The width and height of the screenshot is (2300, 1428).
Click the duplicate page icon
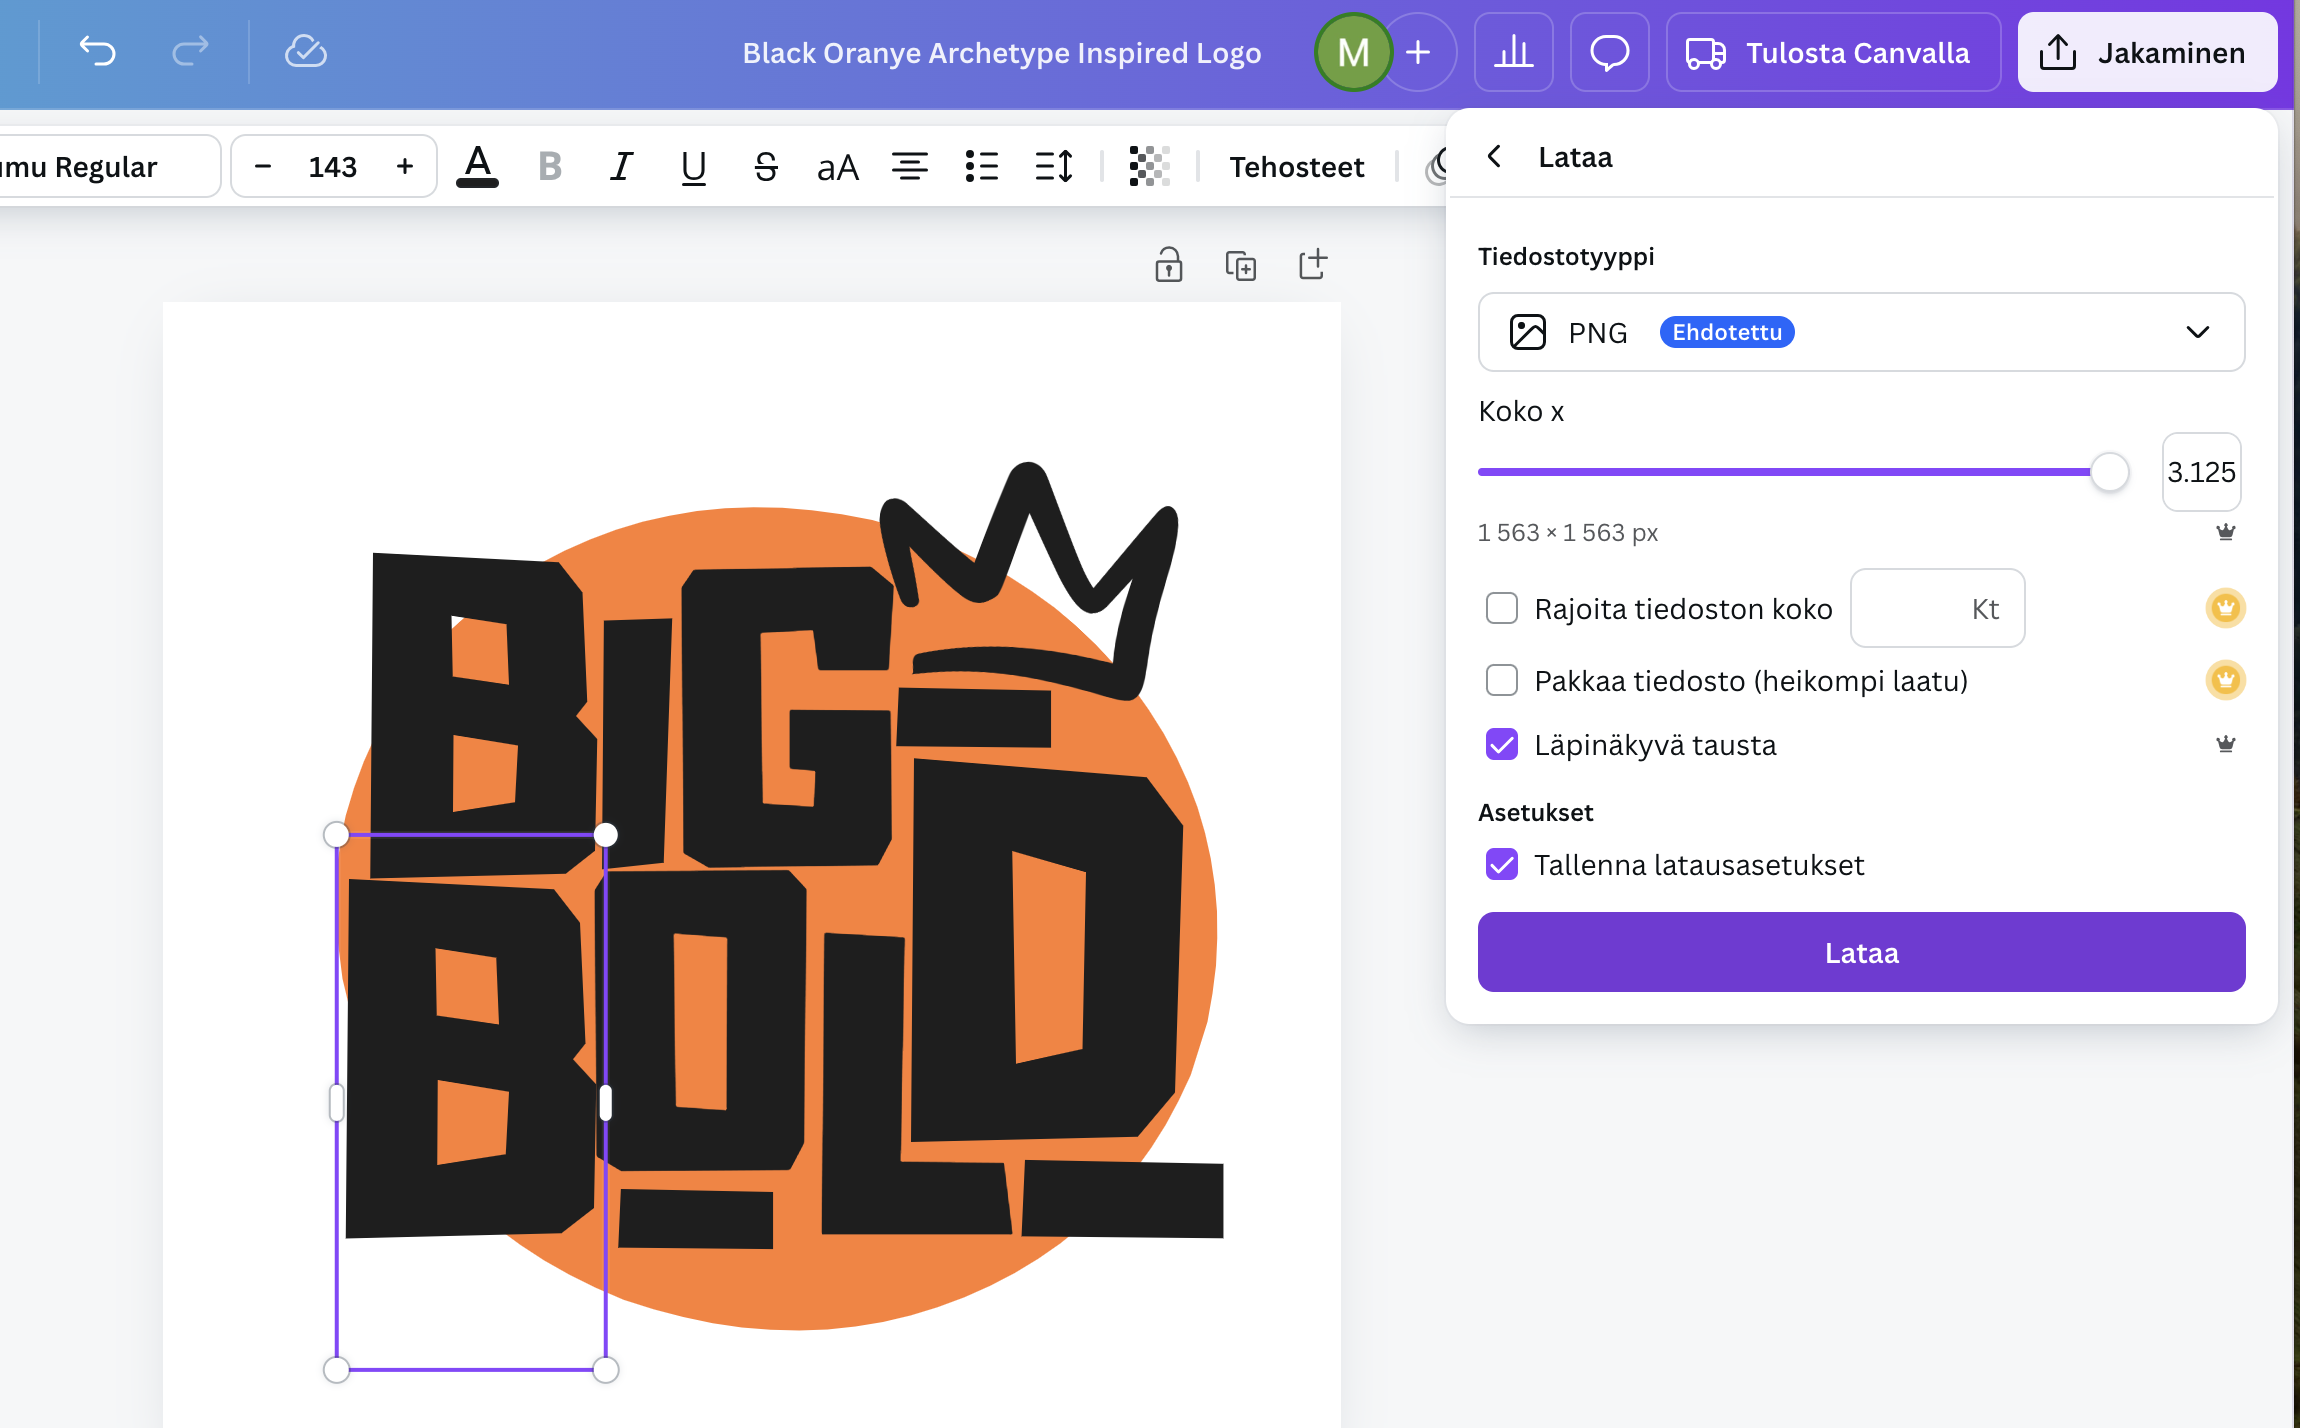[x=1240, y=265]
